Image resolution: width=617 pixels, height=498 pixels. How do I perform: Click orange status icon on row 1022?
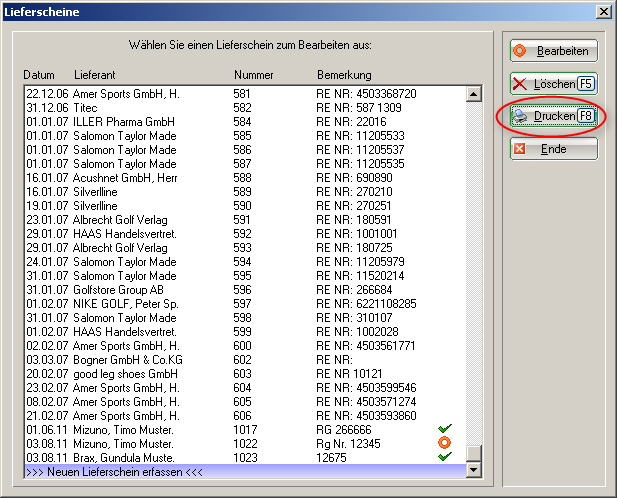coord(445,443)
